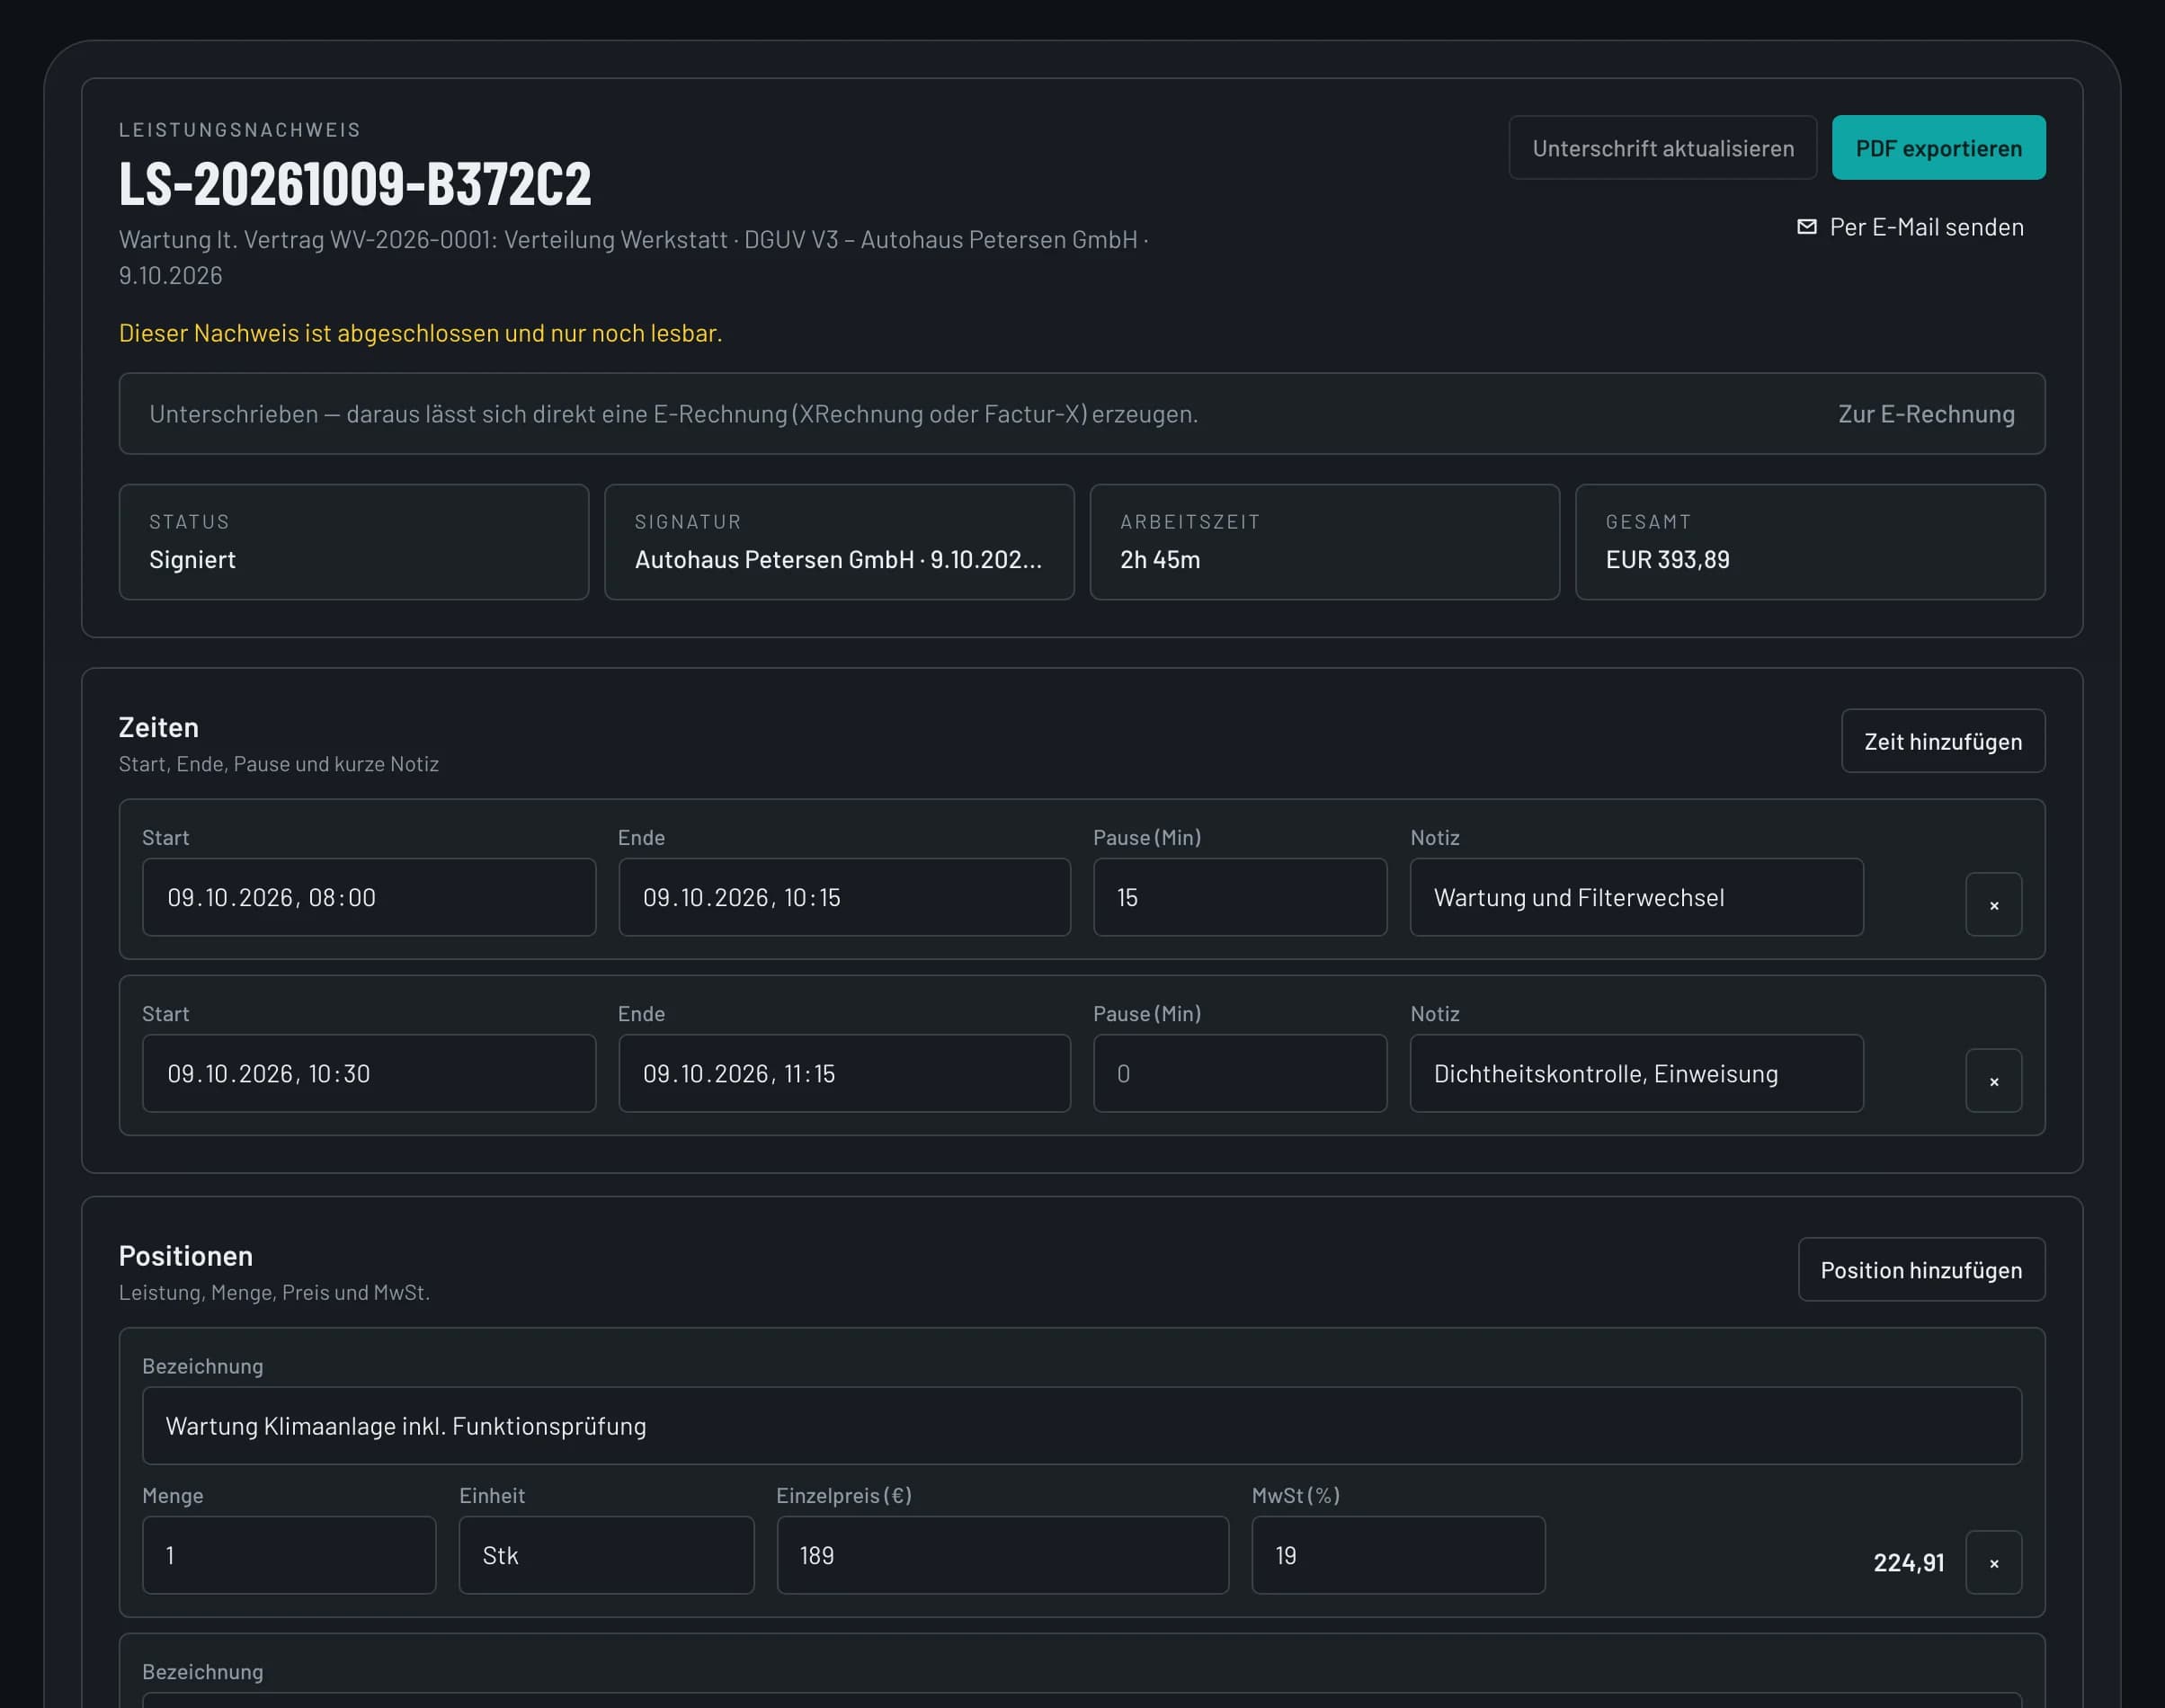Image resolution: width=2165 pixels, height=1708 pixels.
Task: Click the Pause field containing 15
Action: (x=1239, y=897)
